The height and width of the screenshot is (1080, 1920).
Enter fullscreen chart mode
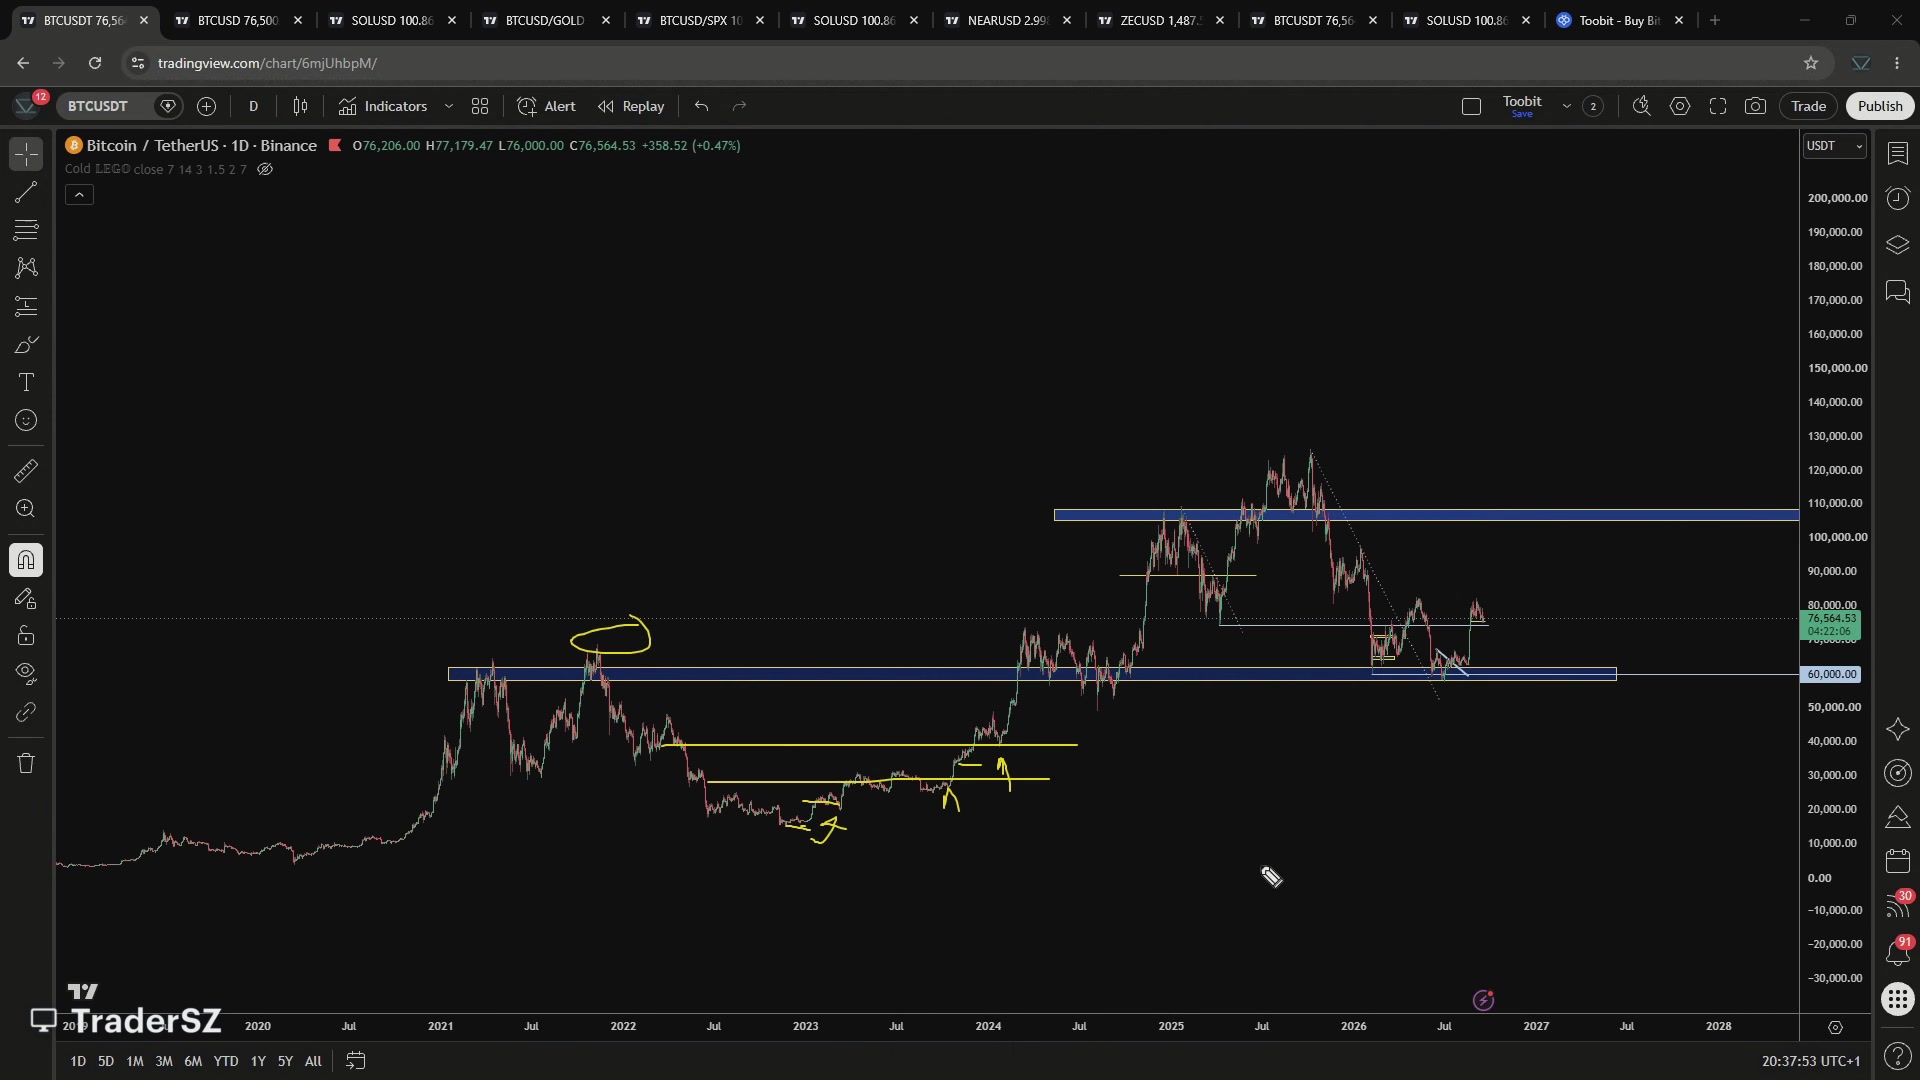click(x=1718, y=106)
